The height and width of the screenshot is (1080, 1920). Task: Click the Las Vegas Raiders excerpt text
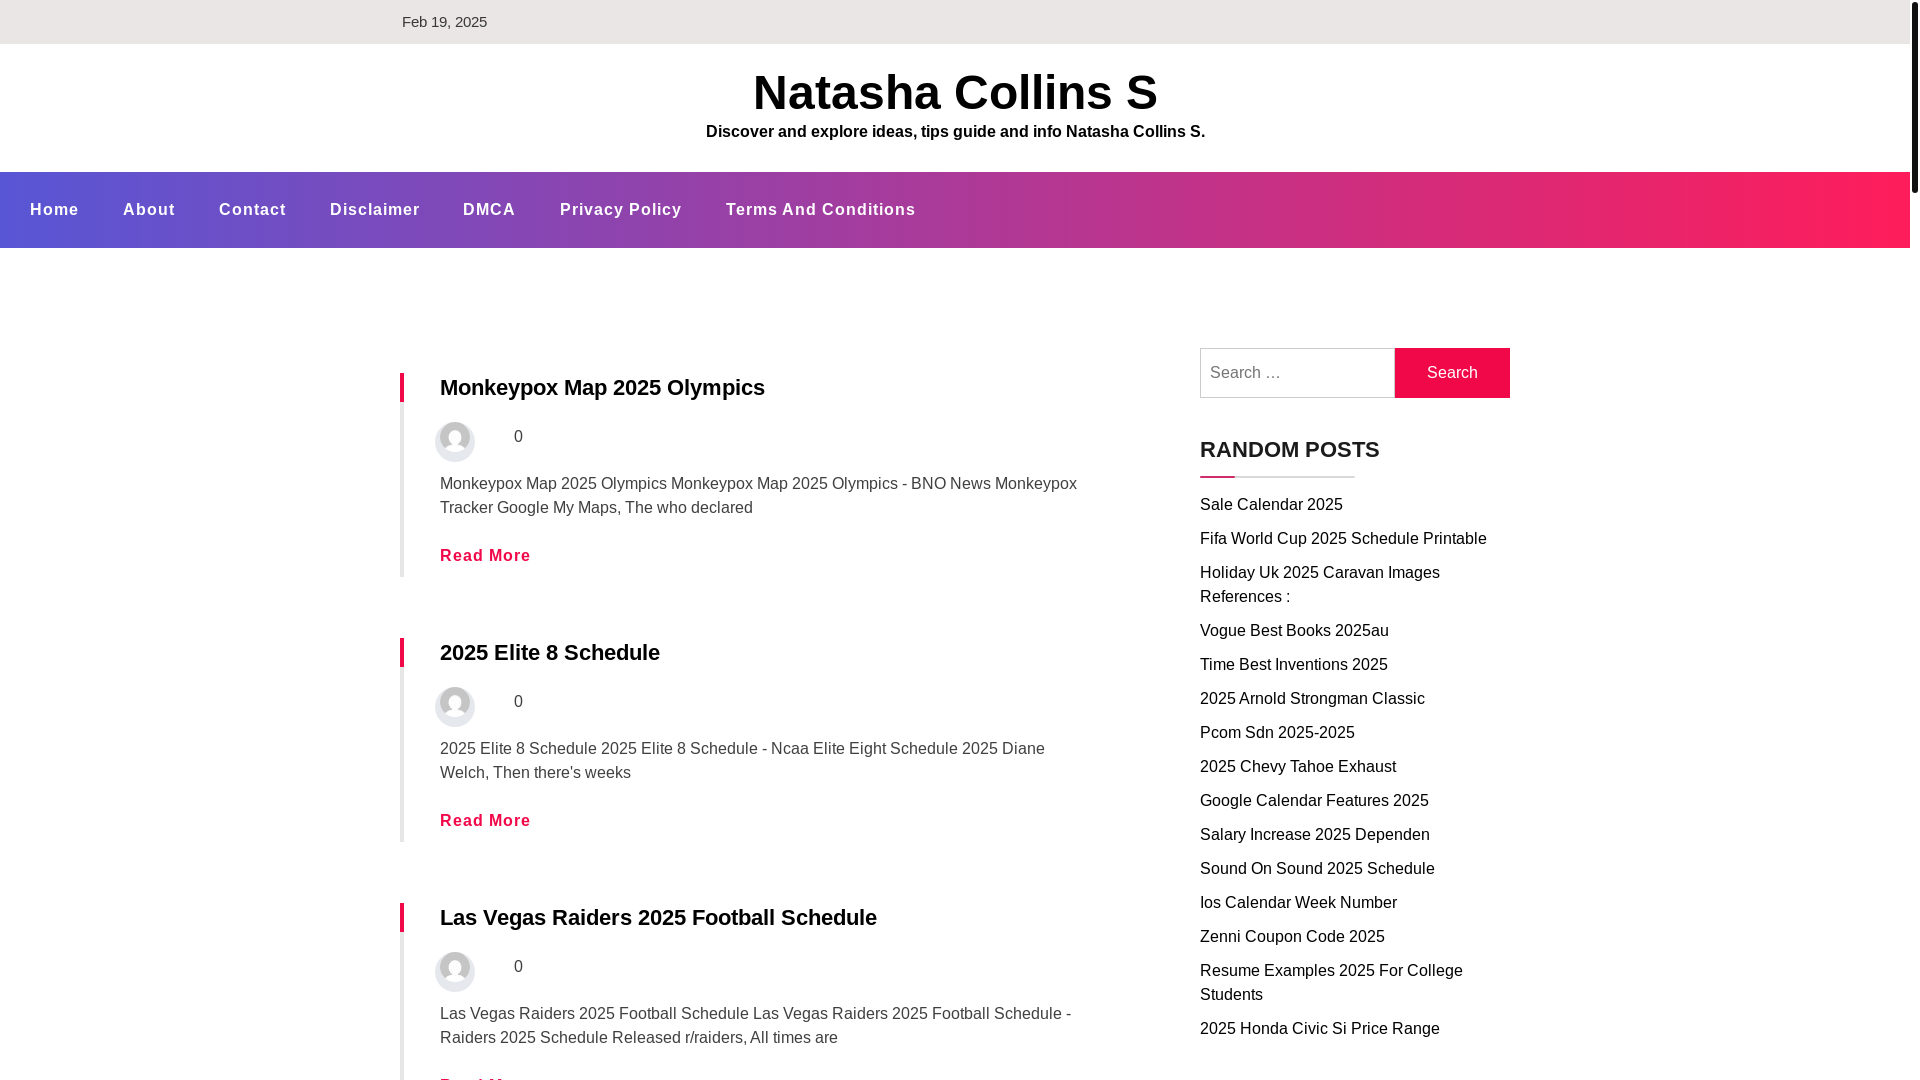pyautogui.click(x=755, y=1026)
